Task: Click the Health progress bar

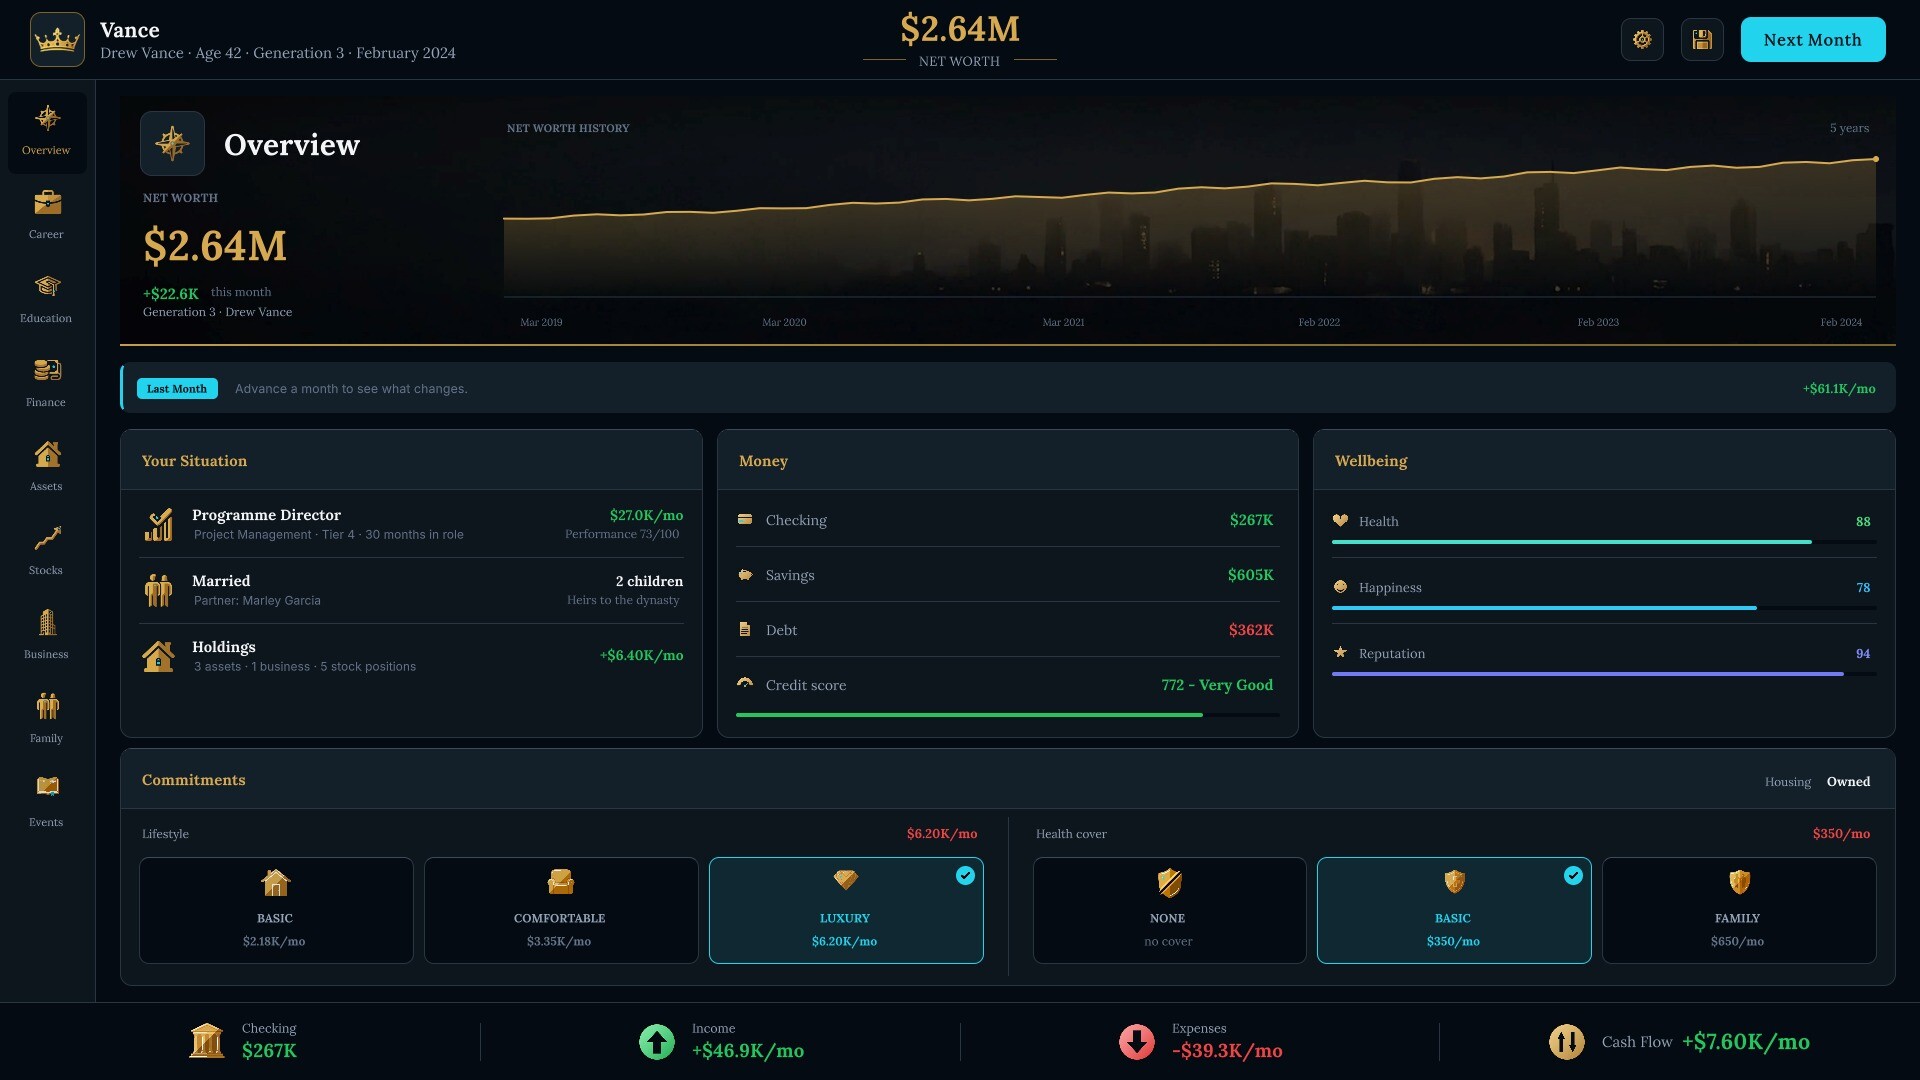Action: 1604,542
